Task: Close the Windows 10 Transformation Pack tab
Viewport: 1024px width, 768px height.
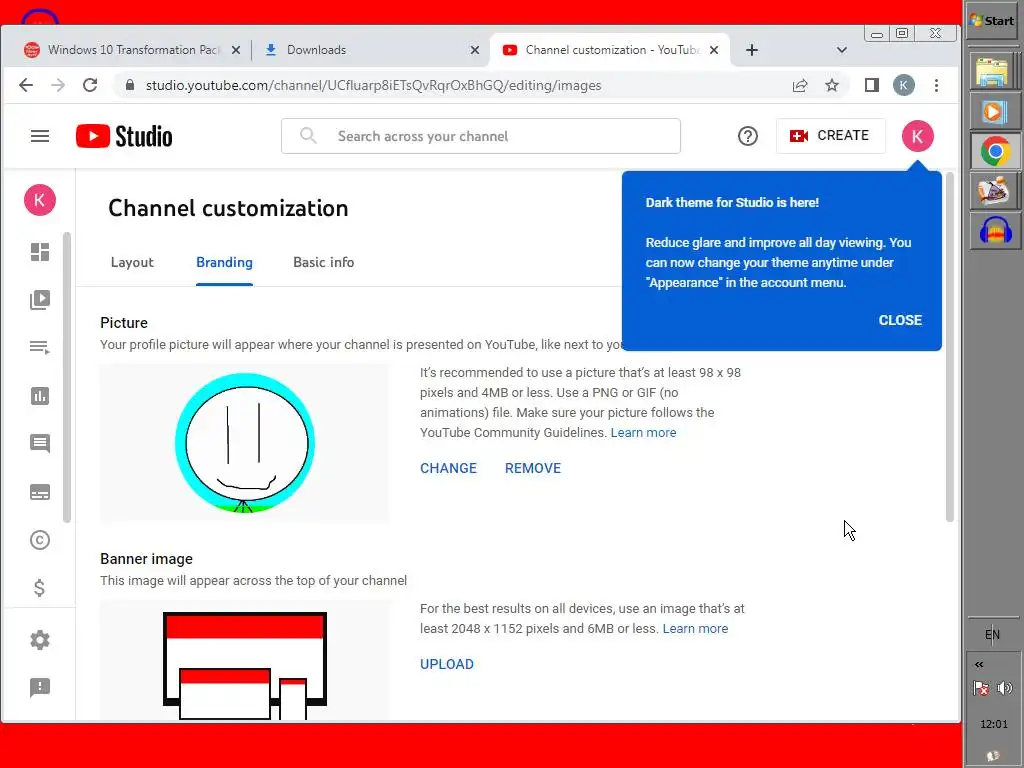Action: coord(236,50)
